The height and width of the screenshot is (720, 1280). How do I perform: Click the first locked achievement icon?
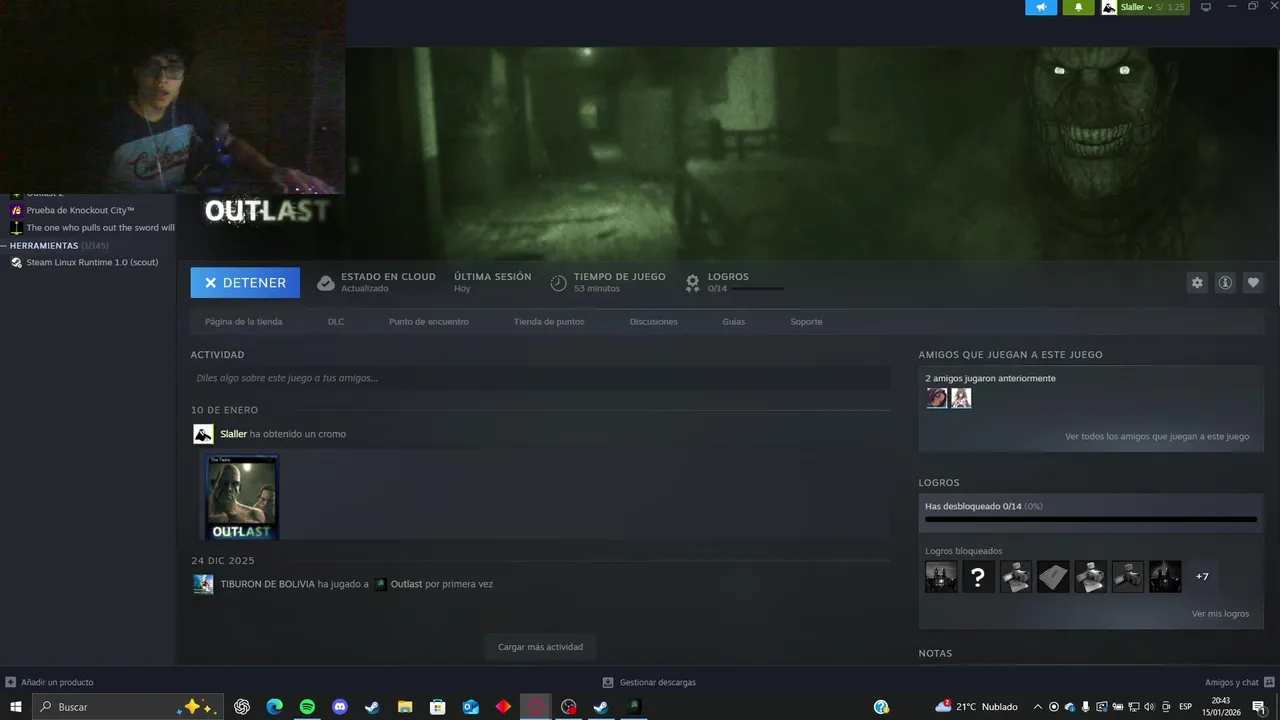coord(941,577)
